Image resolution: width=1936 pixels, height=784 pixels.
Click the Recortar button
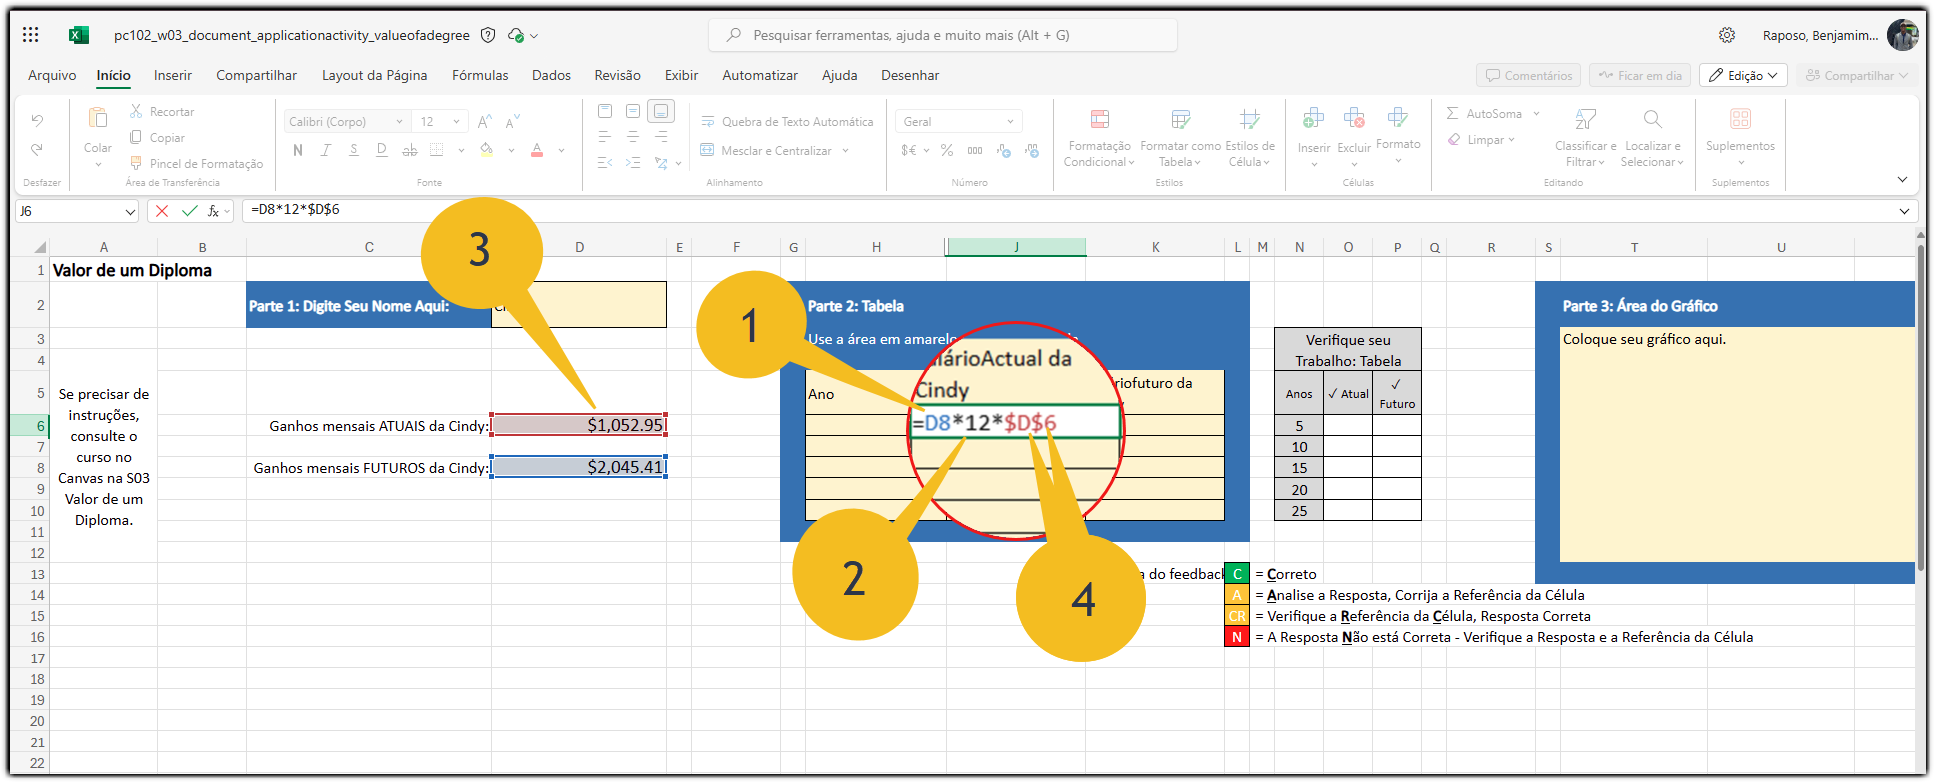pyautogui.click(x=162, y=112)
